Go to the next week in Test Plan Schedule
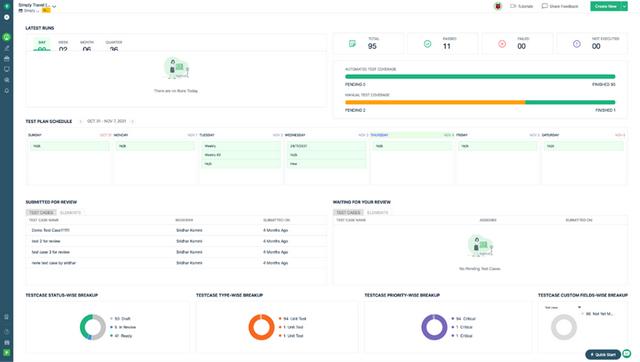The height and width of the screenshot is (362, 640). [132, 121]
